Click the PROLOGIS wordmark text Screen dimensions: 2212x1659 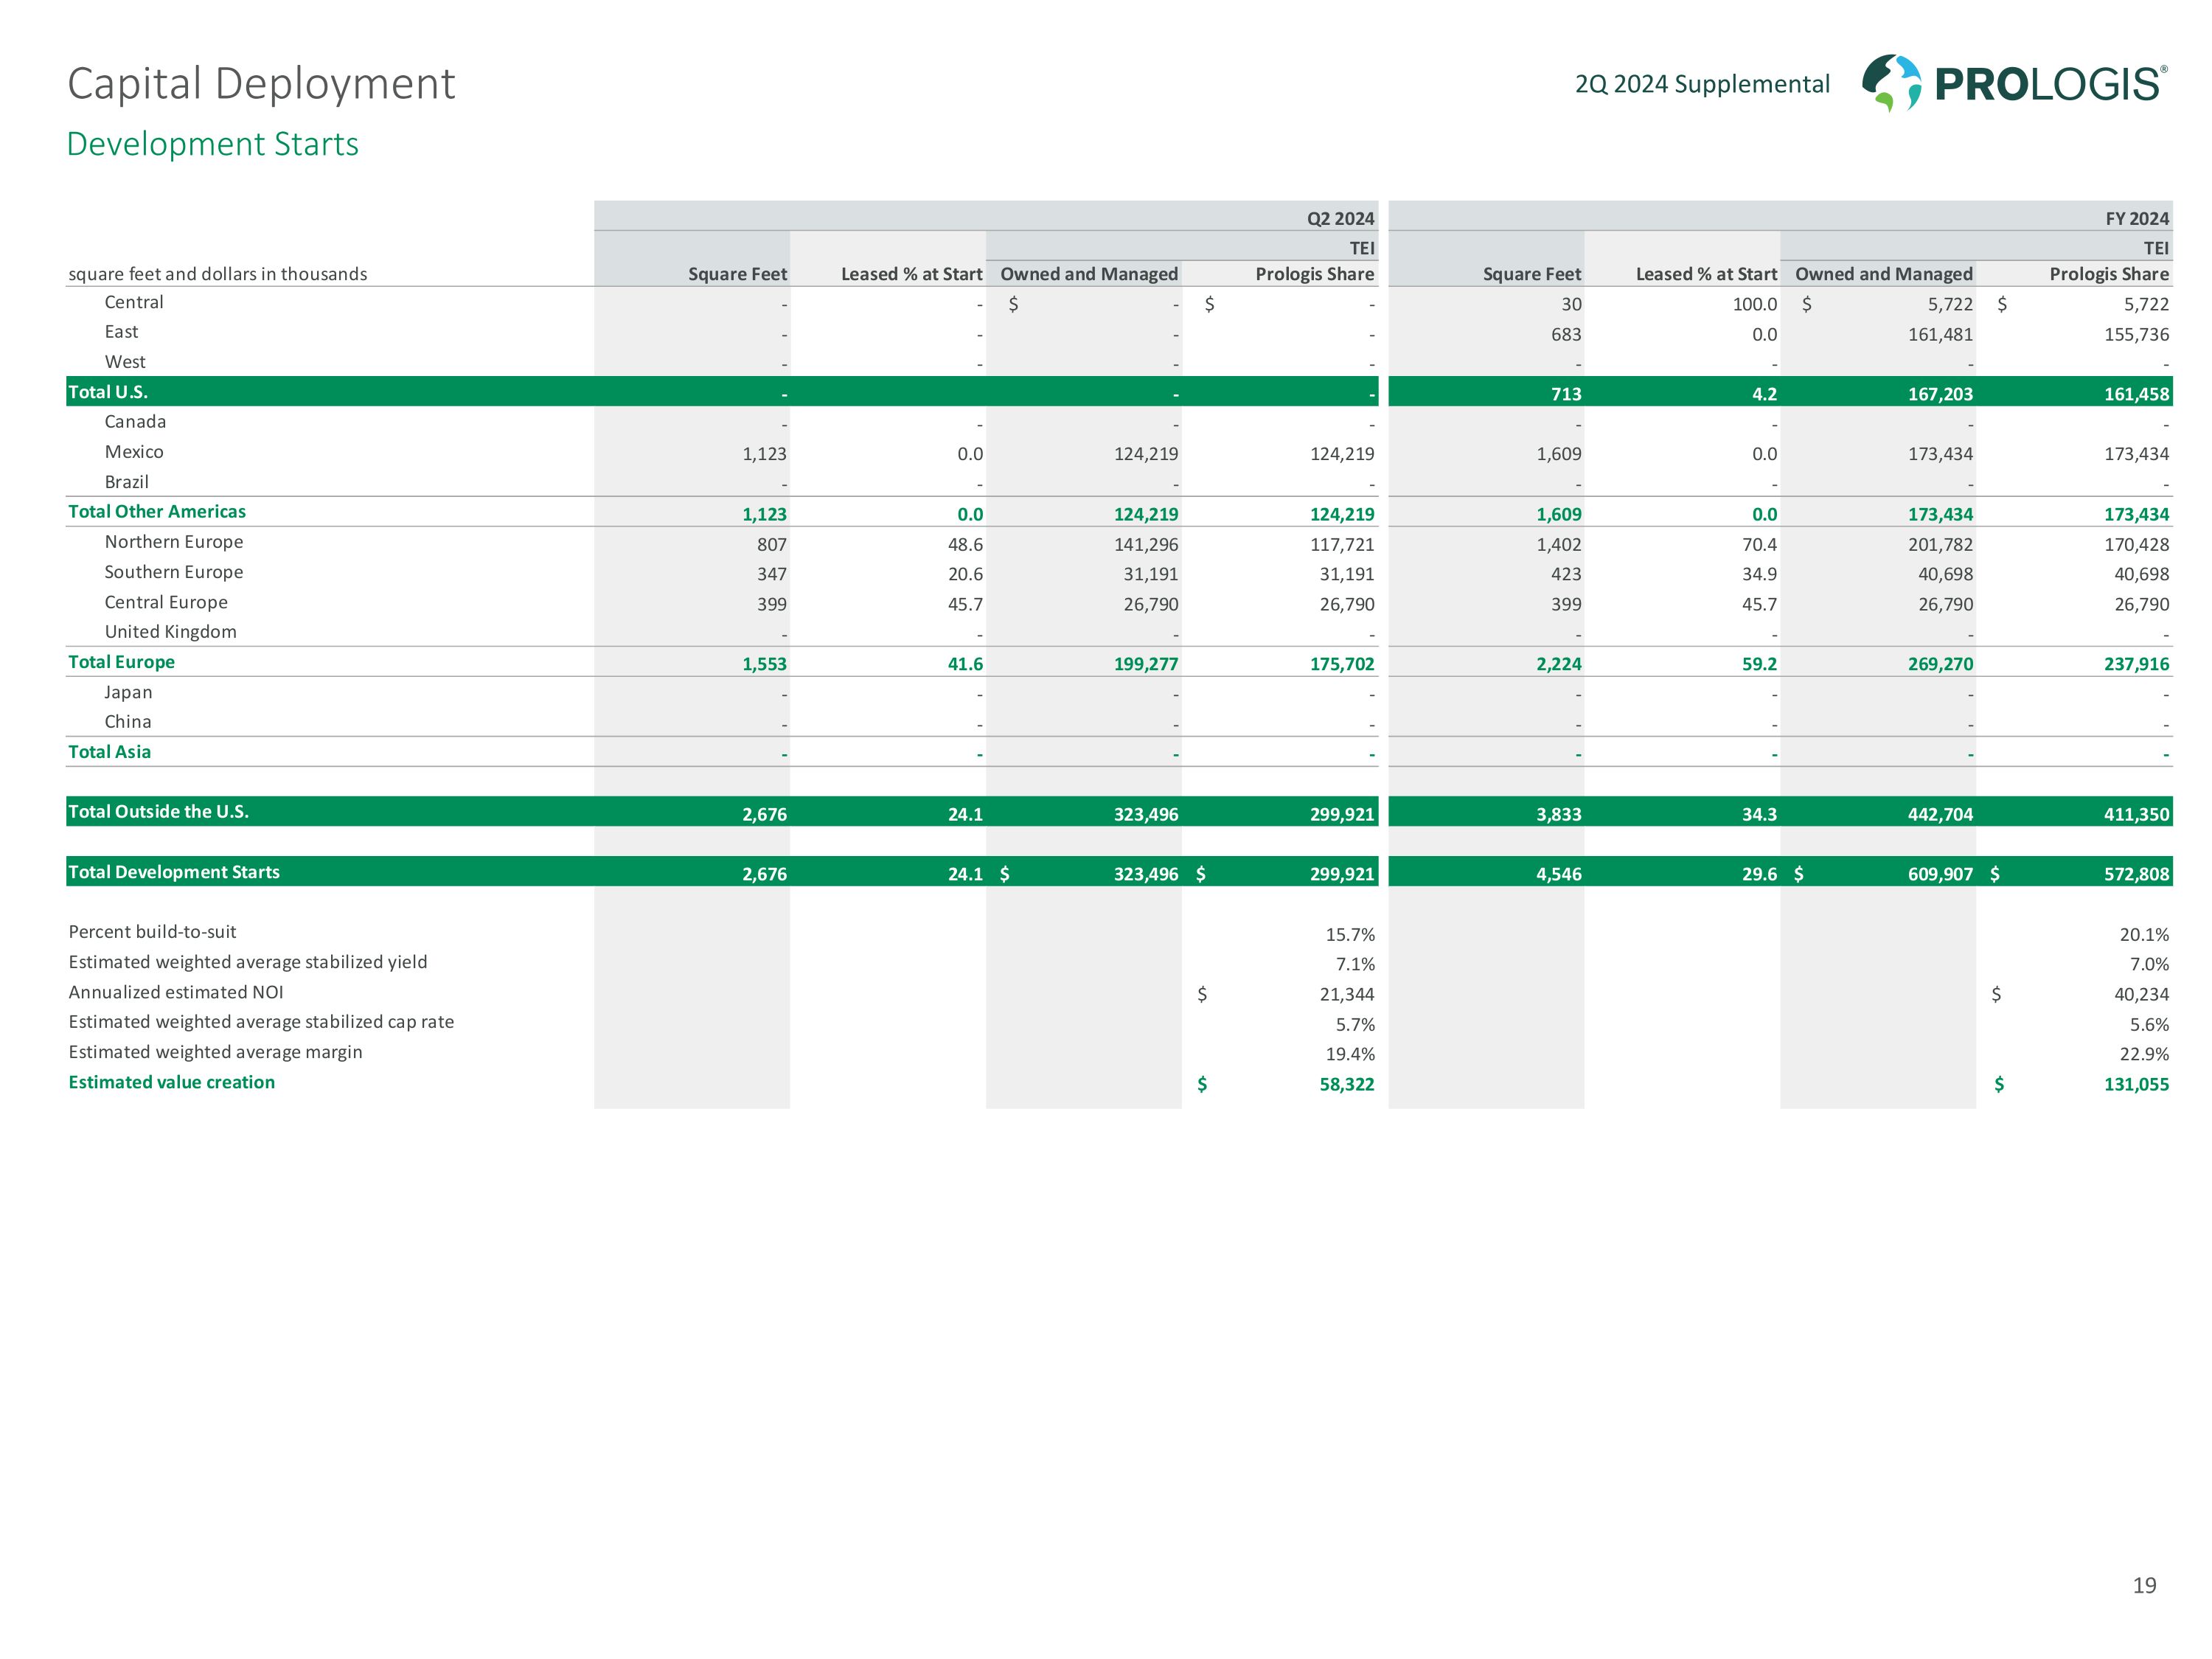(2049, 85)
